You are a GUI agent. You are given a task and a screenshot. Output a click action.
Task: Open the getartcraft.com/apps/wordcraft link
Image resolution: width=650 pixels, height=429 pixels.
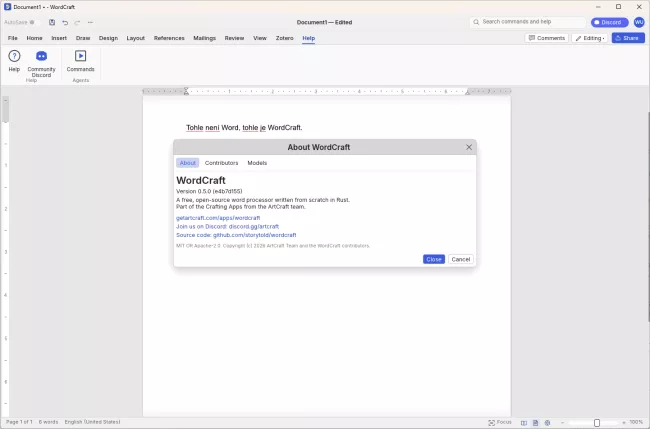218,218
